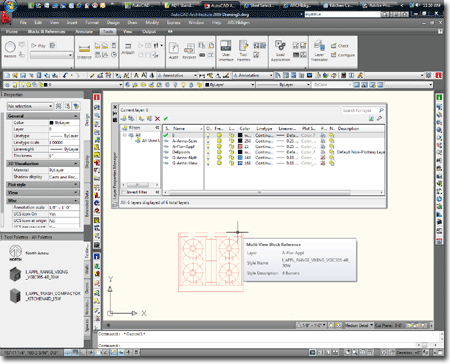The height and width of the screenshot is (364, 450).
Task: Open the Format menu
Action: pos(92,22)
